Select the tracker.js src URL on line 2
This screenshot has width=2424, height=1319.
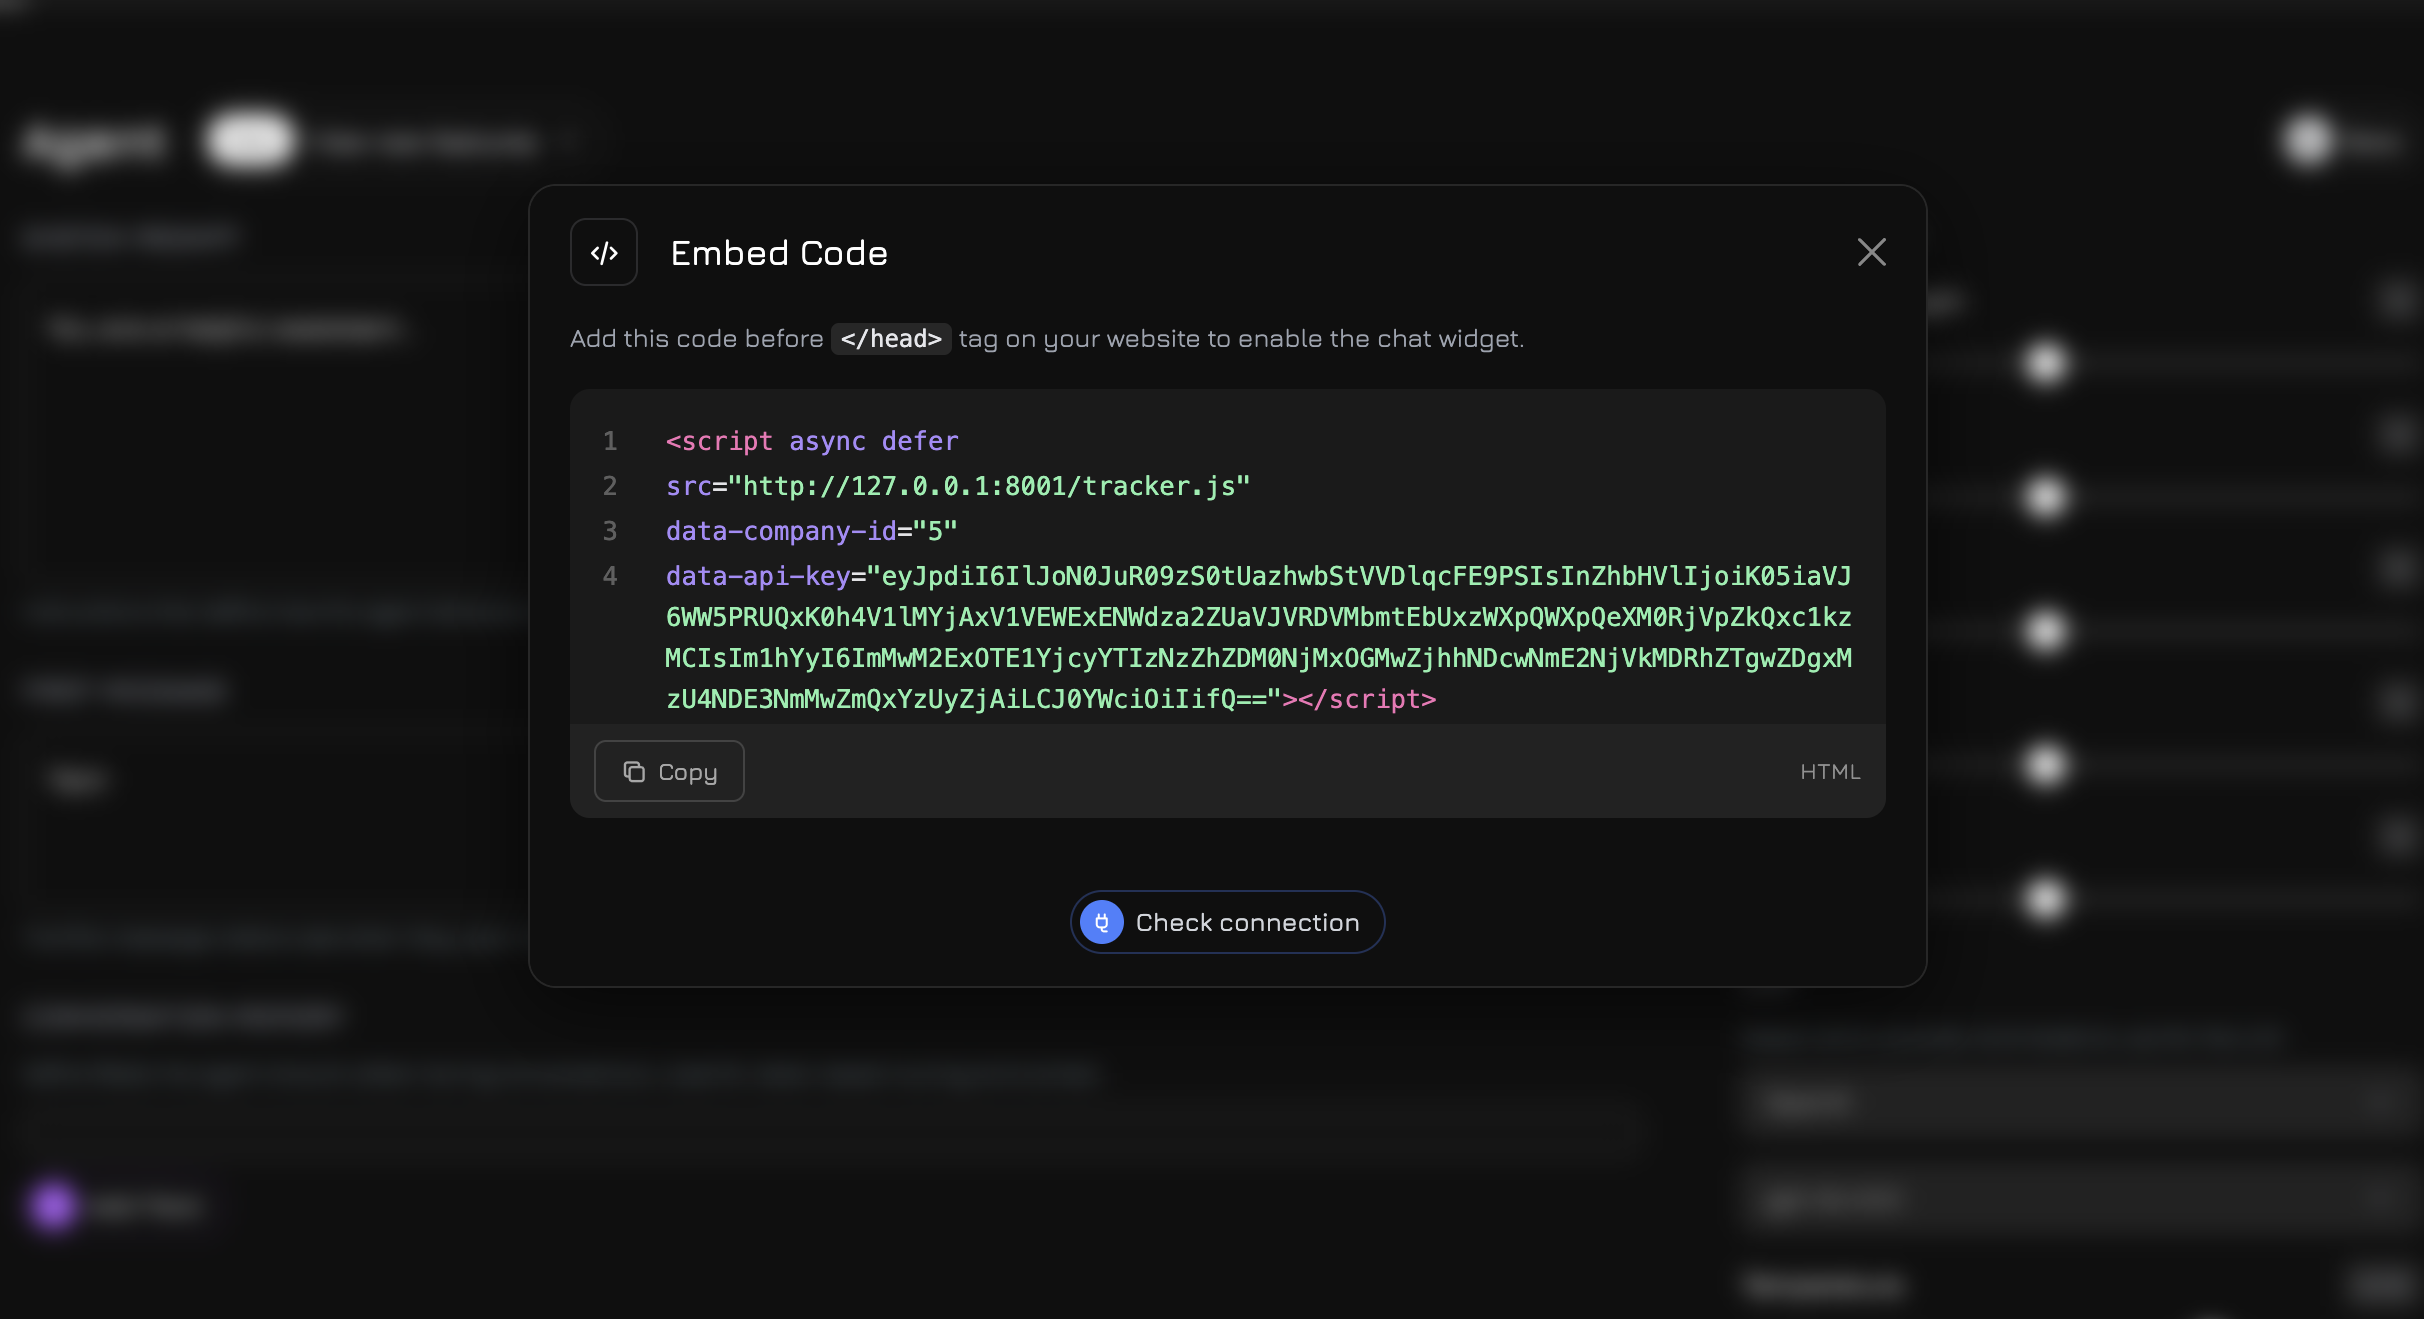tap(990, 486)
